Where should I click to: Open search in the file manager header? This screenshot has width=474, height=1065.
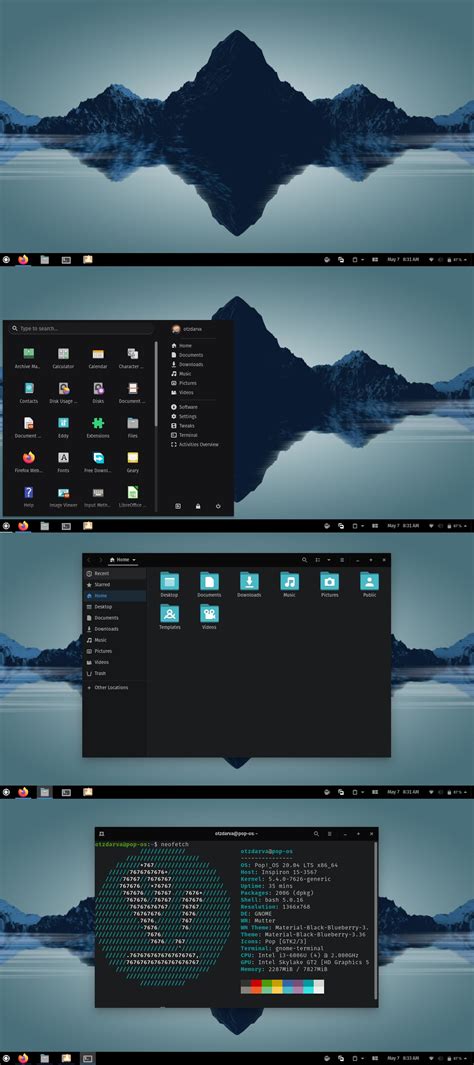[305, 560]
